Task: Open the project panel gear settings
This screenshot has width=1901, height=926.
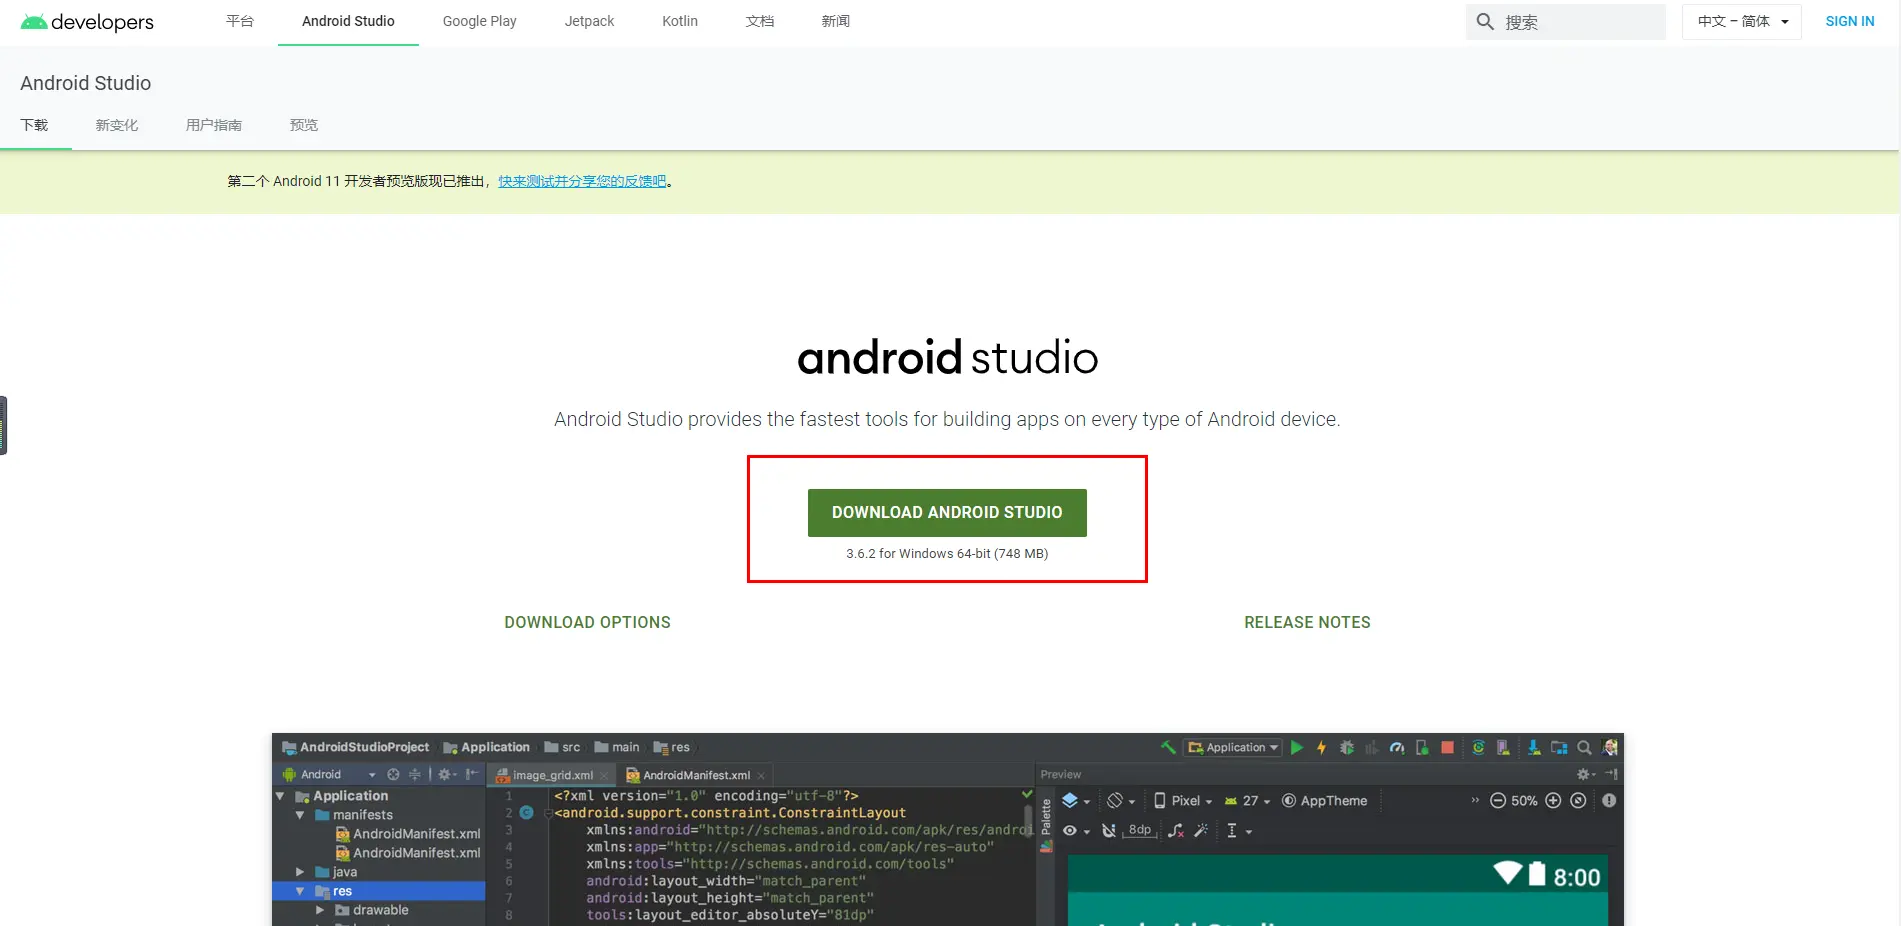Action: (446, 774)
